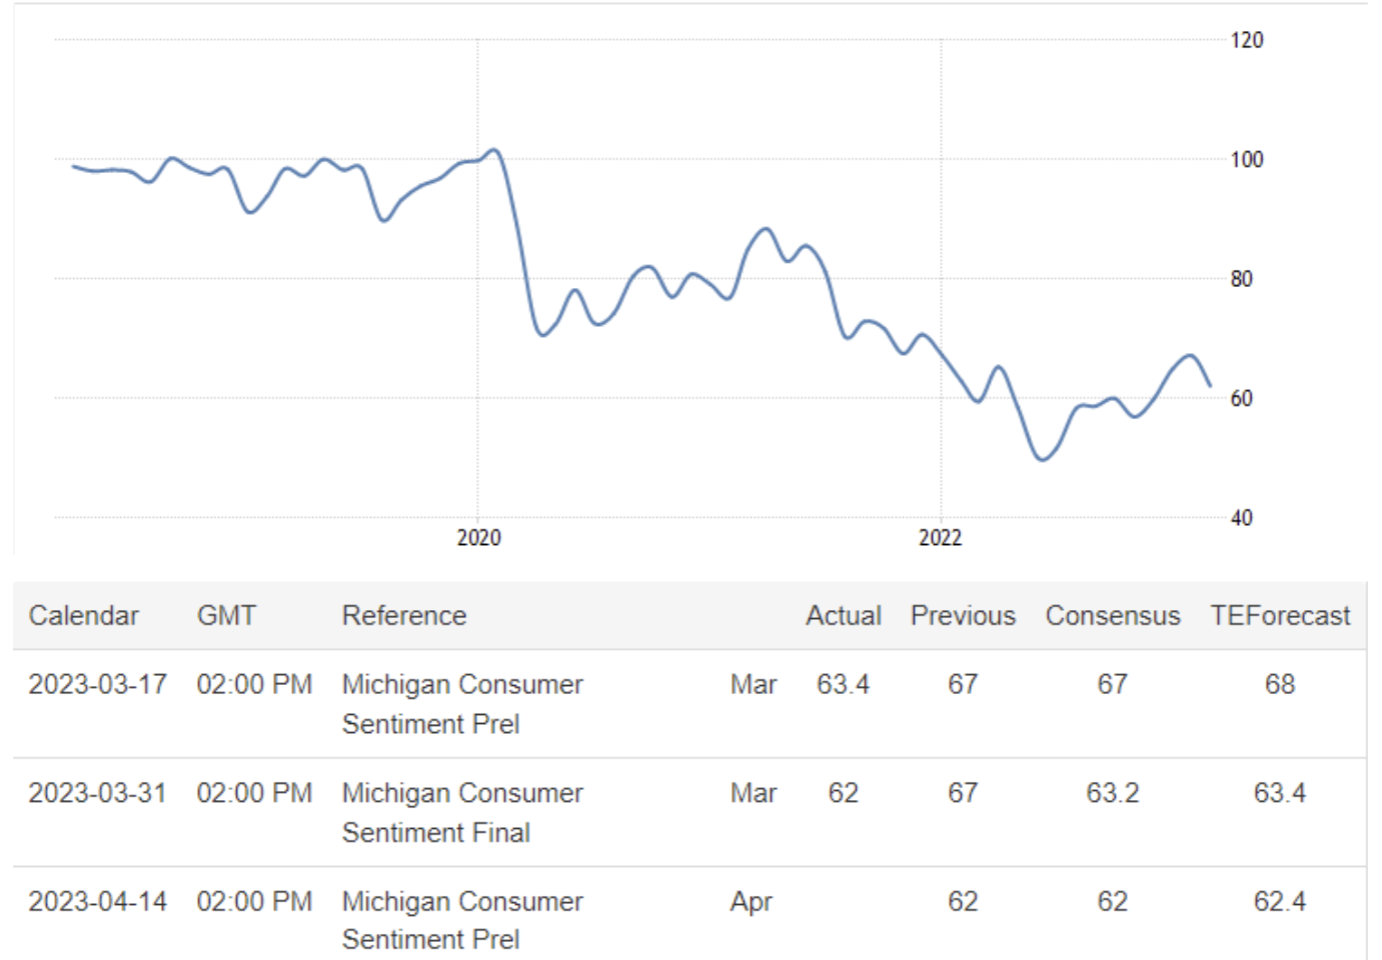
Task: Click the Consensus column header
Action: coord(1112,615)
